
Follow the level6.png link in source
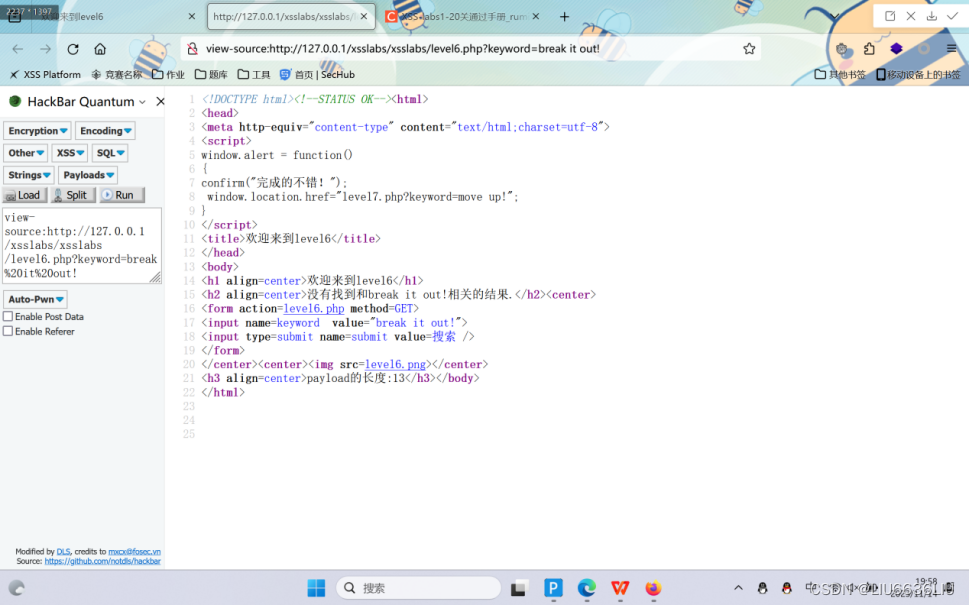[x=396, y=365]
